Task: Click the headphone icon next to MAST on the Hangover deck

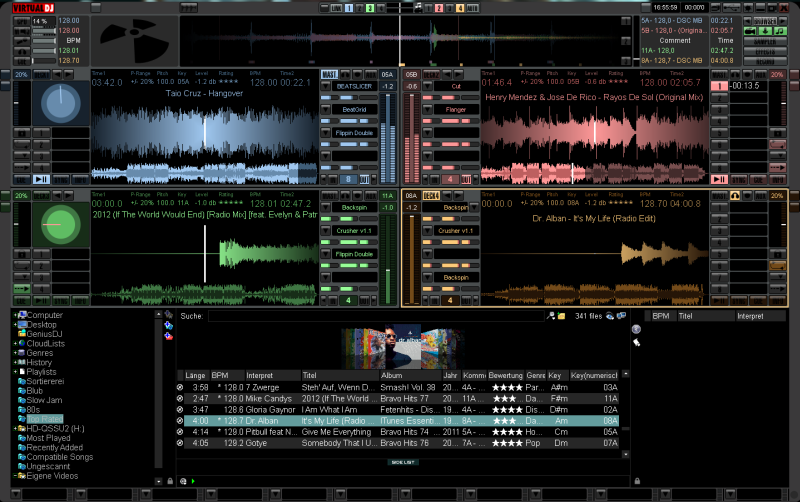Action: [x=345, y=74]
